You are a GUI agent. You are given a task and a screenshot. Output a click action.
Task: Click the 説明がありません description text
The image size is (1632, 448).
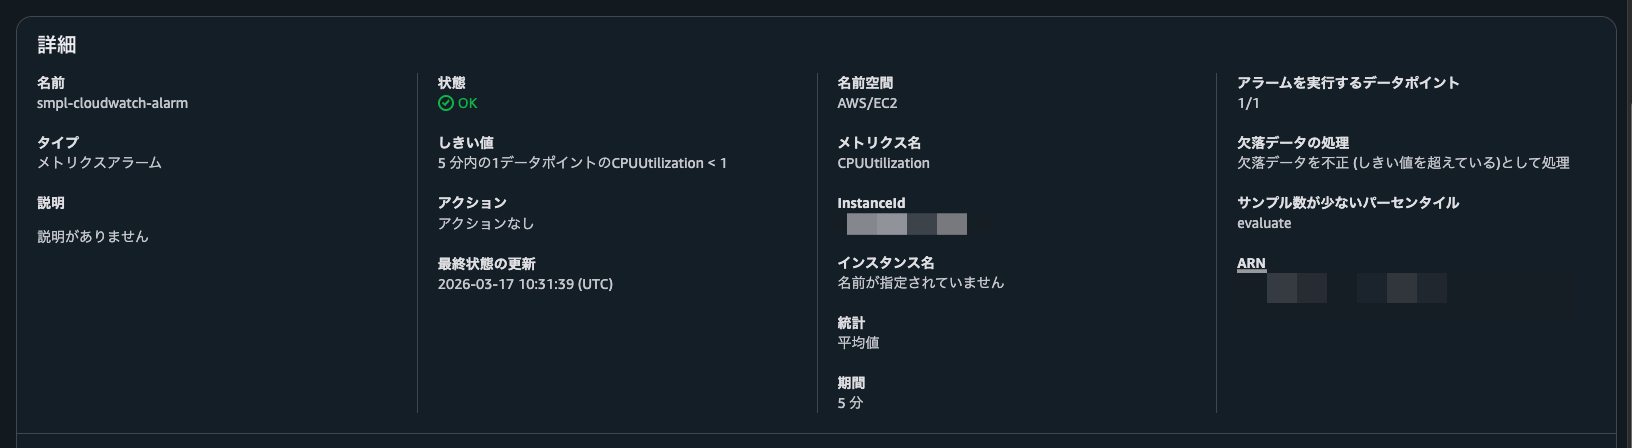92,236
